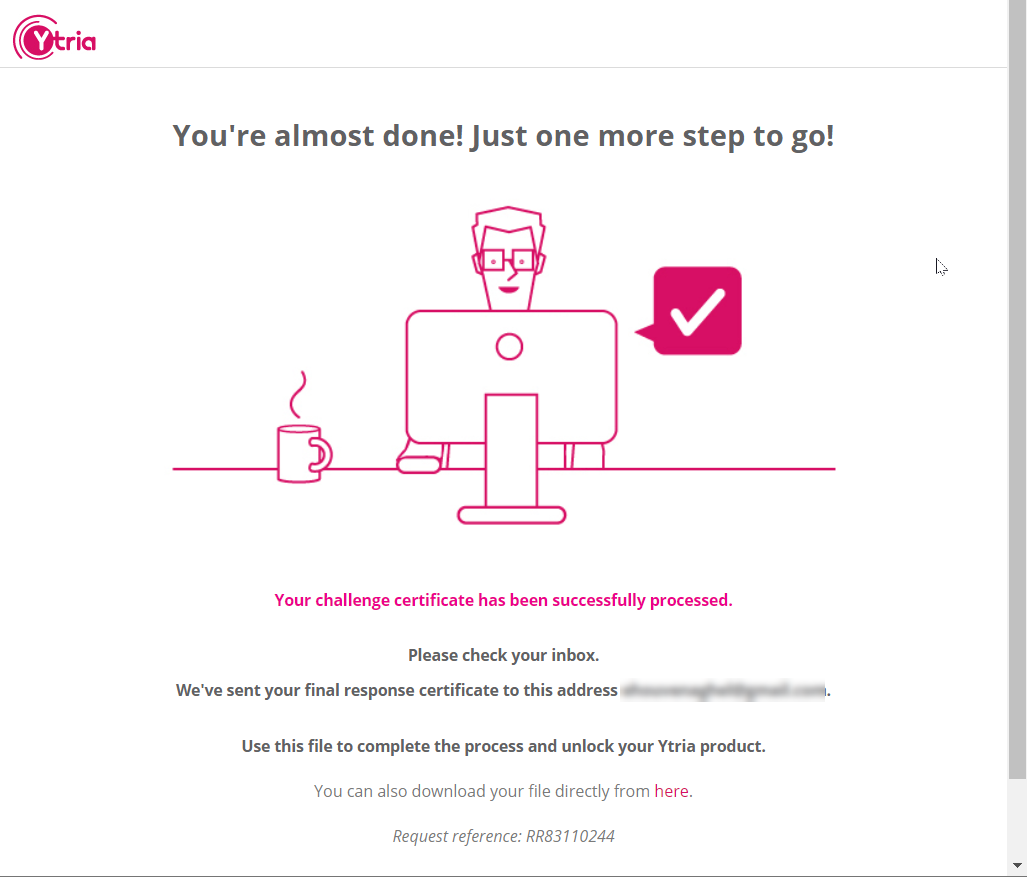Click the Ytria logo in the header
This screenshot has height=877, width=1027.
click(x=55, y=40)
